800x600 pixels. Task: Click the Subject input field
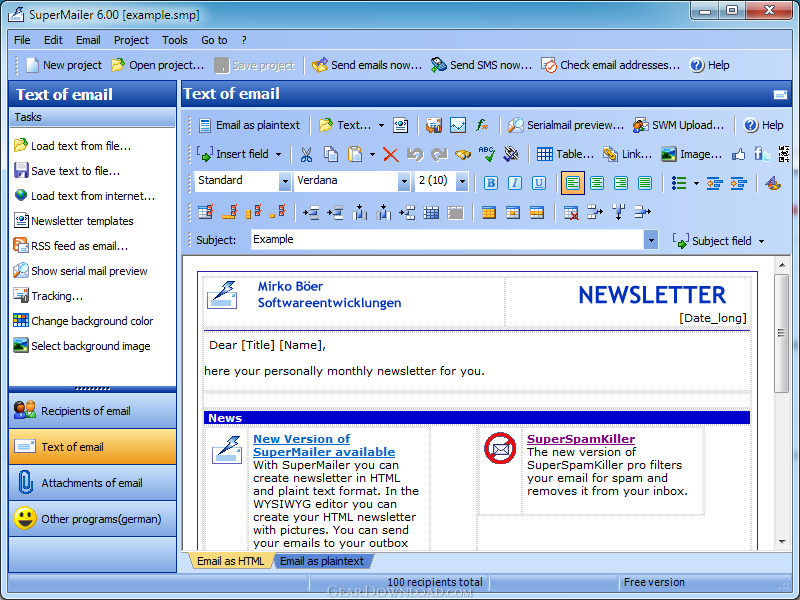(447, 240)
